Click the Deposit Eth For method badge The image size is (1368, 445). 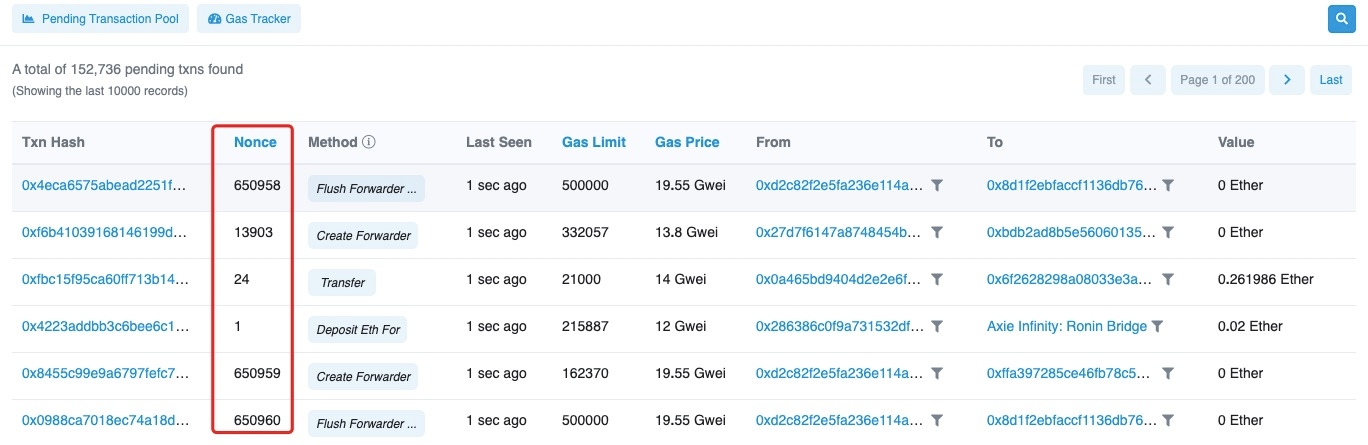pyautogui.click(x=357, y=328)
